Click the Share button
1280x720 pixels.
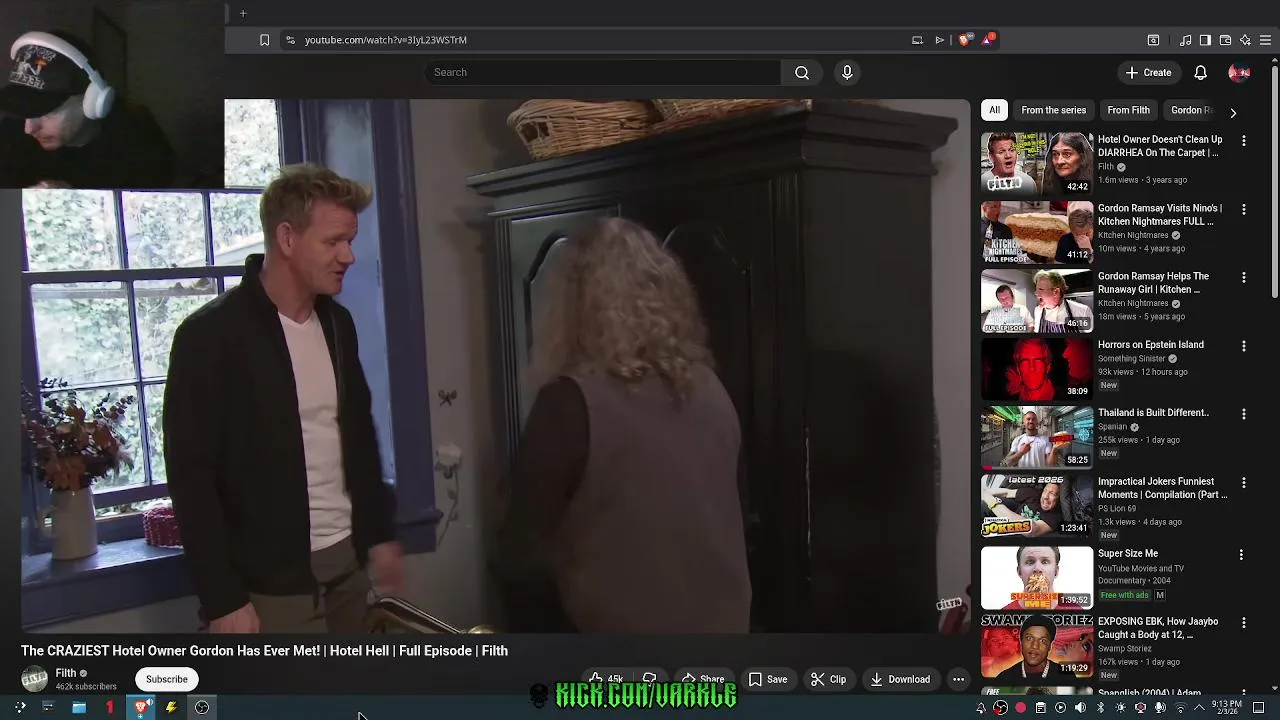click(703, 679)
